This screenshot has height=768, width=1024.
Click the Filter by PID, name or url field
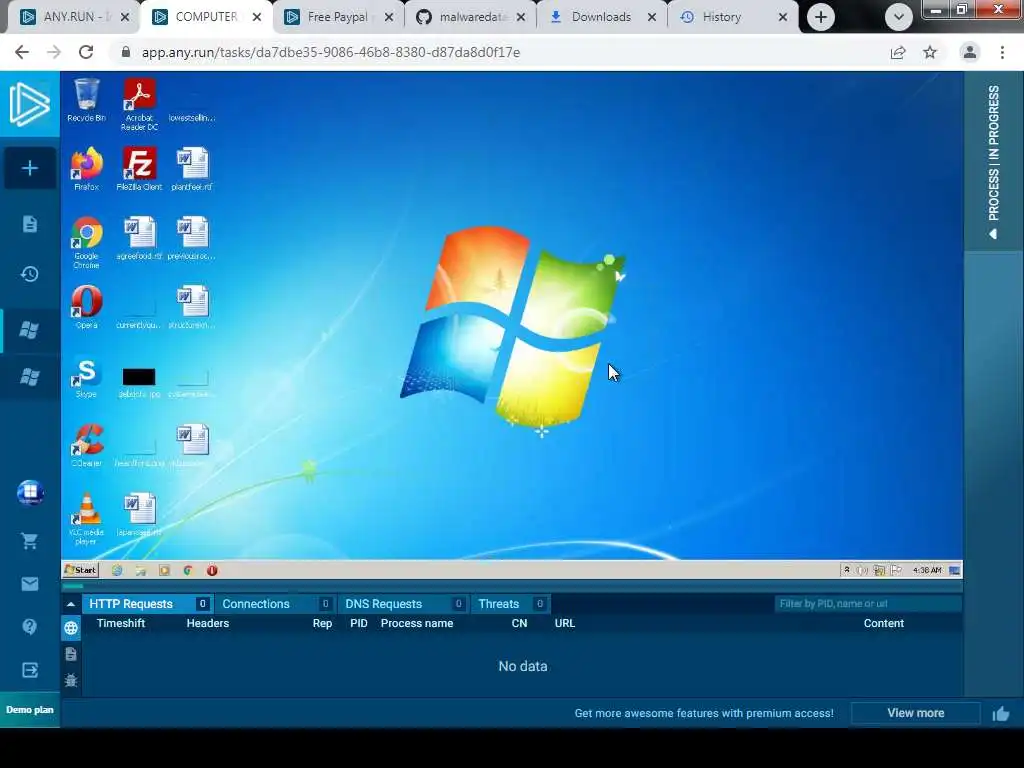(x=867, y=603)
